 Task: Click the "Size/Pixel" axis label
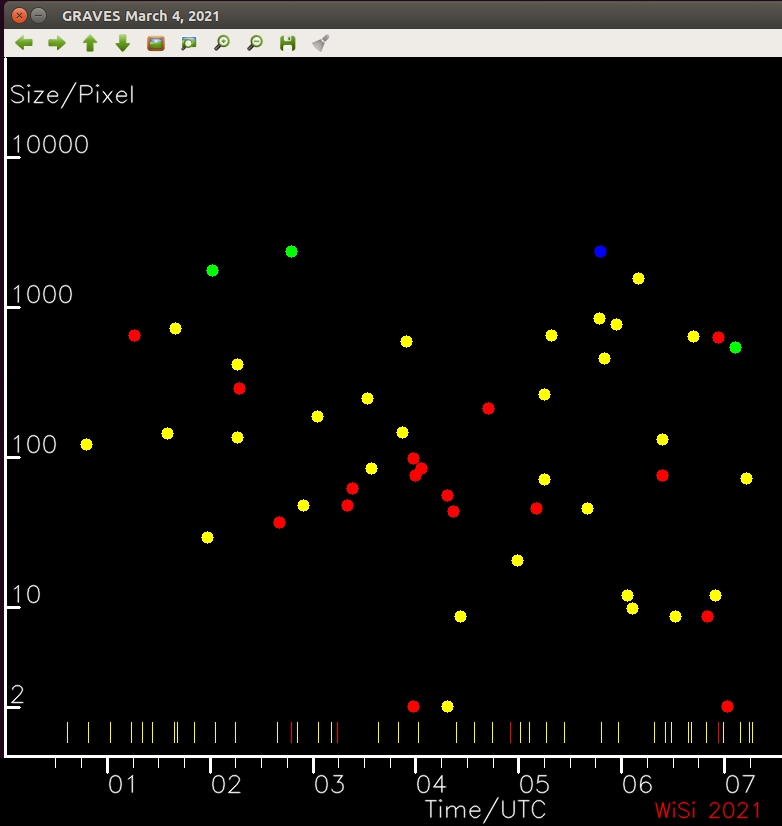[x=72, y=95]
